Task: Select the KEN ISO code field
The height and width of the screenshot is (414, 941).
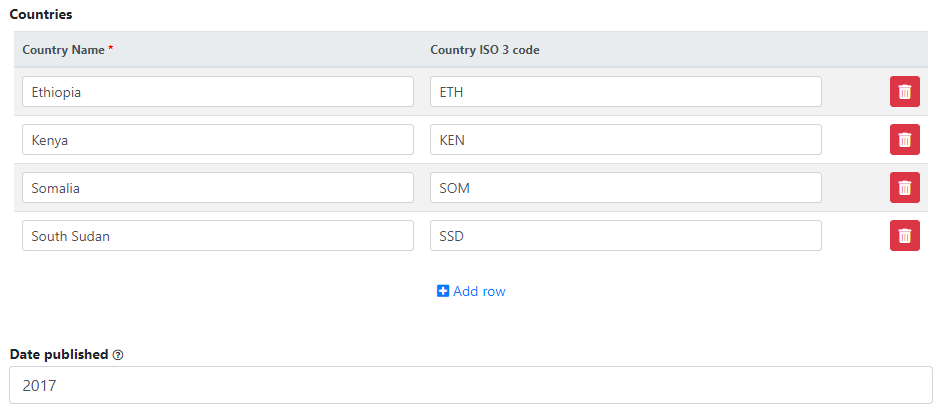Action: pyautogui.click(x=626, y=139)
